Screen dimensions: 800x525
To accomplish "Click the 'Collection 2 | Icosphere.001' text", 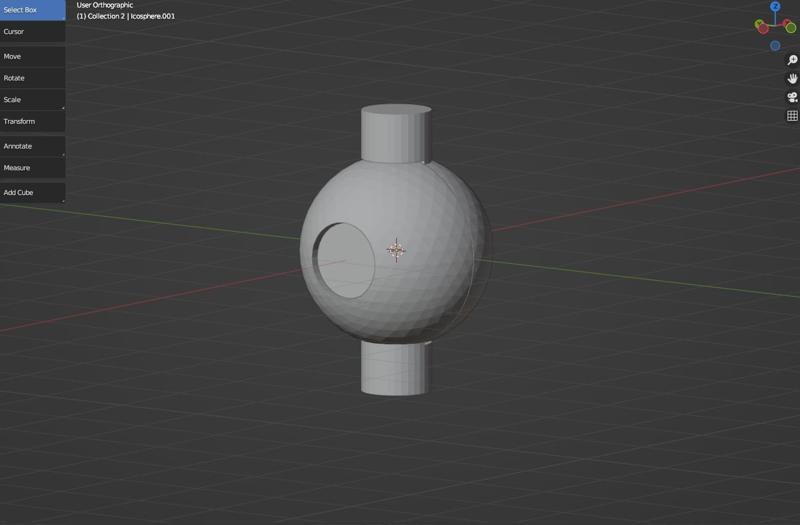I will click(x=131, y=16).
